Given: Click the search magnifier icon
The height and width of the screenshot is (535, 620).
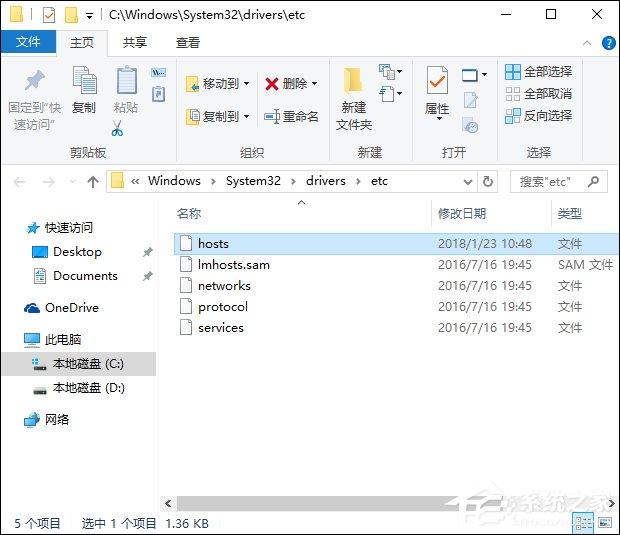Looking at the screenshot, I should [x=593, y=181].
